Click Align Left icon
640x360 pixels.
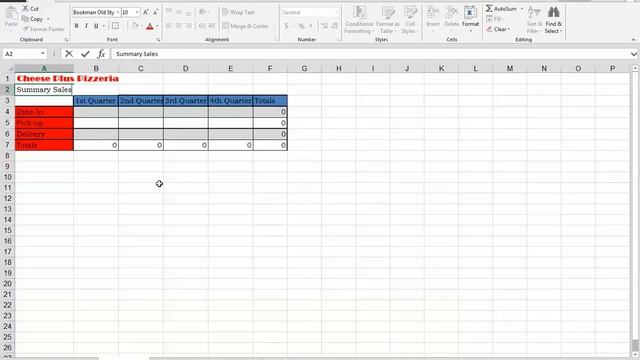[x=169, y=26]
